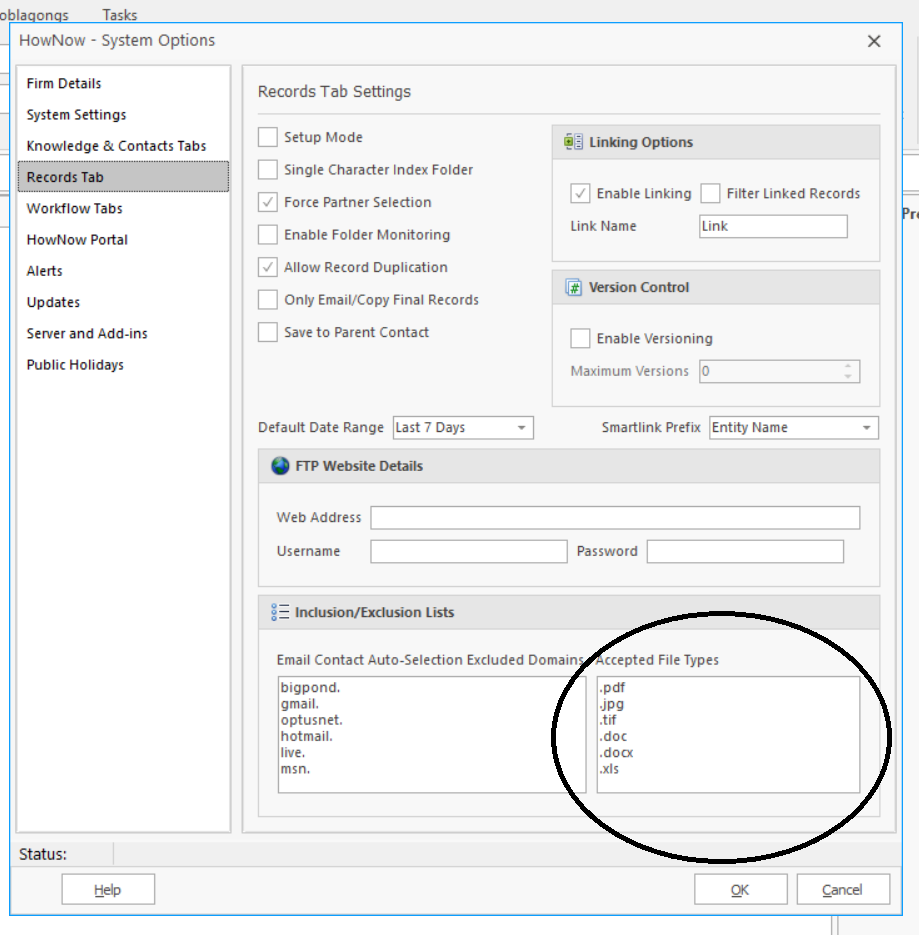
Task: Select 'bigpond.' in Excluded Domains
Action: [x=310, y=688]
